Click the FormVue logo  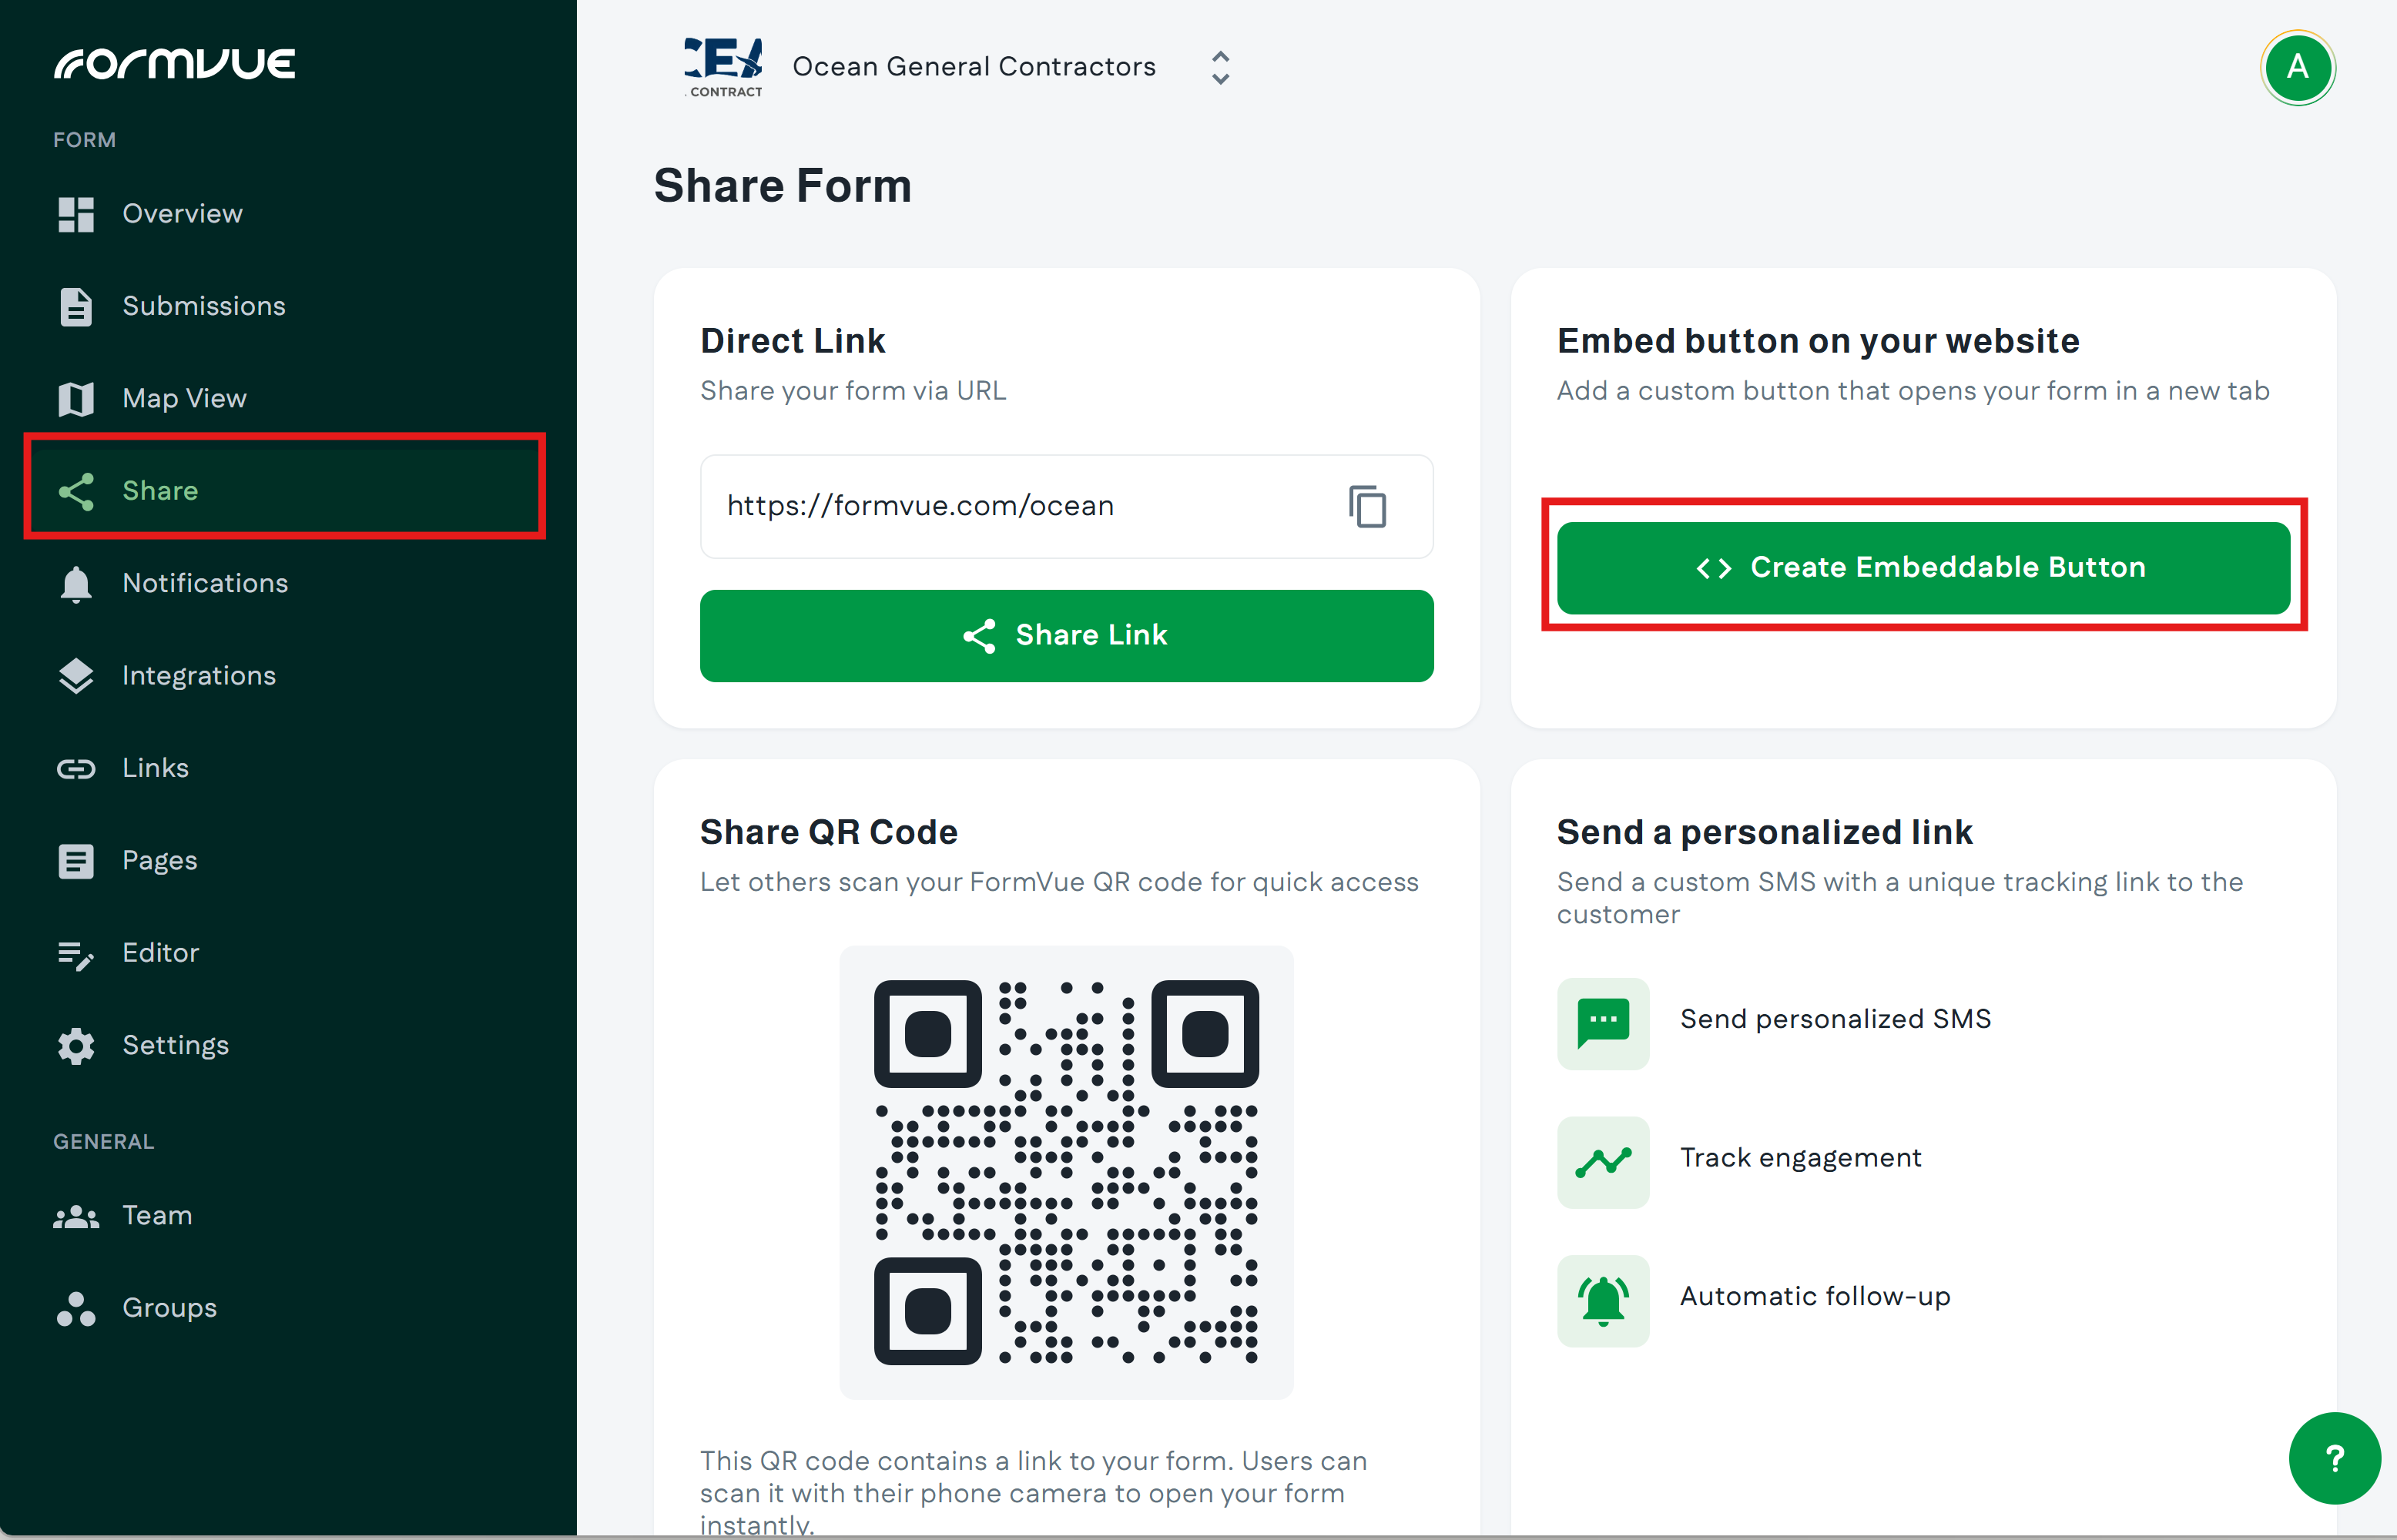pyautogui.click(x=175, y=64)
